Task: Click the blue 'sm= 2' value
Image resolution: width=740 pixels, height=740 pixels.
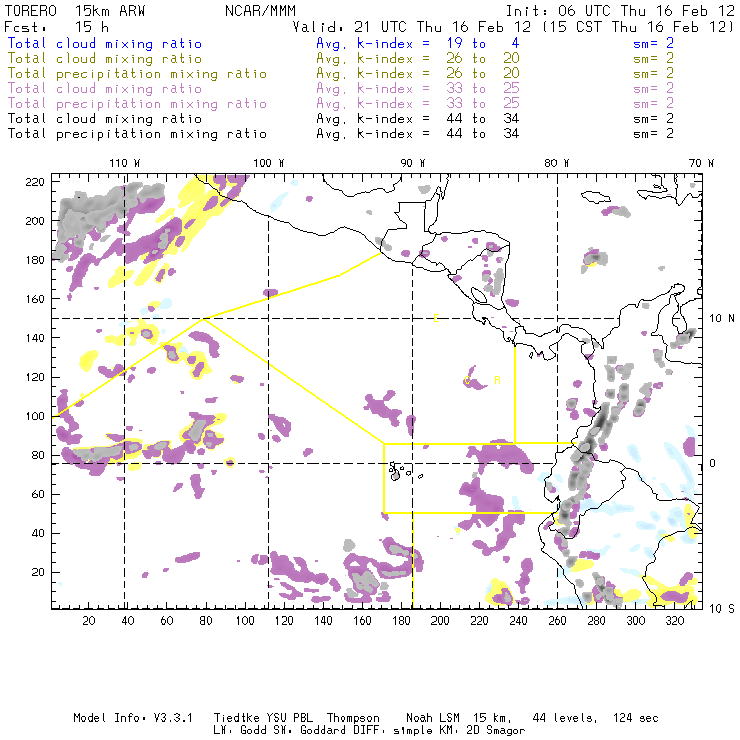Action: (x=654, y=43)
